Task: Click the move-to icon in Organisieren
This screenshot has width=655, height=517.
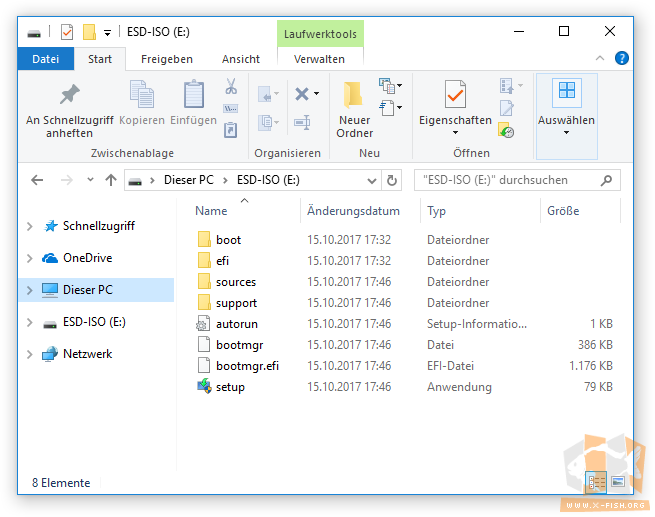Action: click(265, 94)
